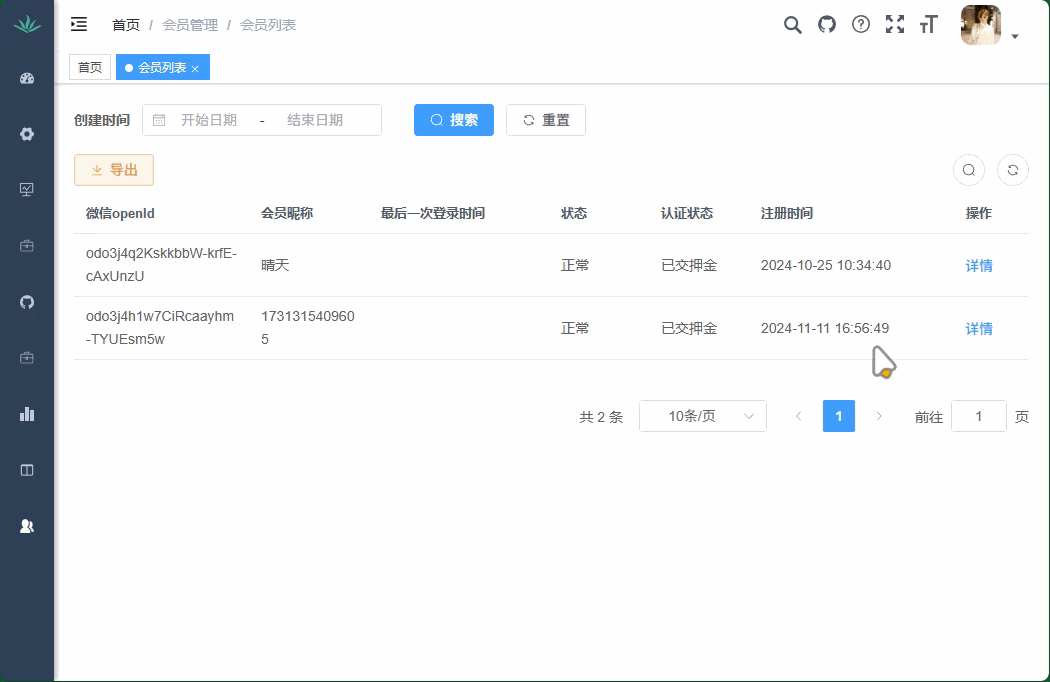Toggle the sidebar collapse hamburger icon

tap(79, 25)
